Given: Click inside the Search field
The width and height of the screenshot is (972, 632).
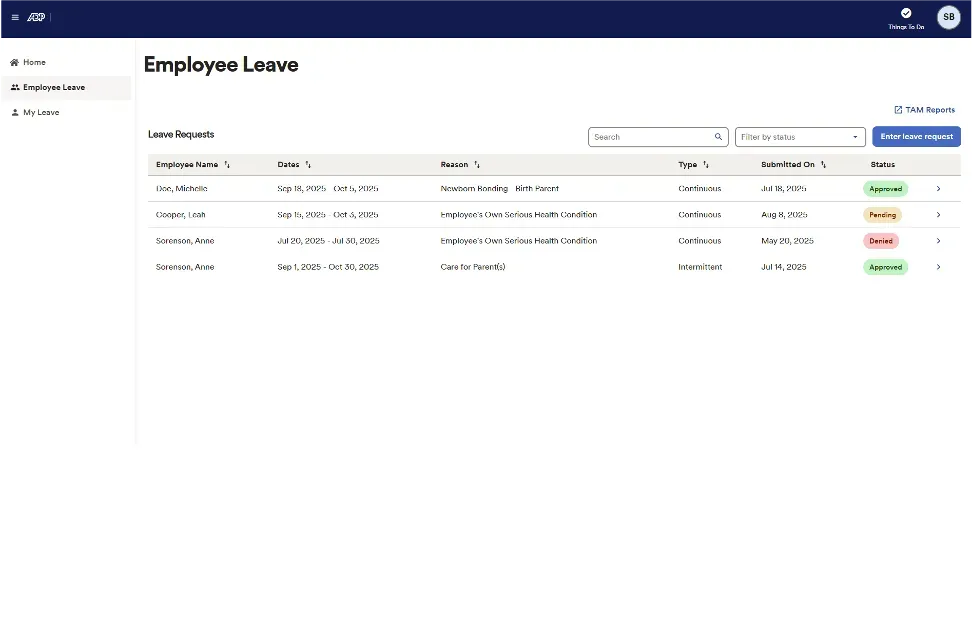Looking at the screenshot, I should click(x=650, y=136).
